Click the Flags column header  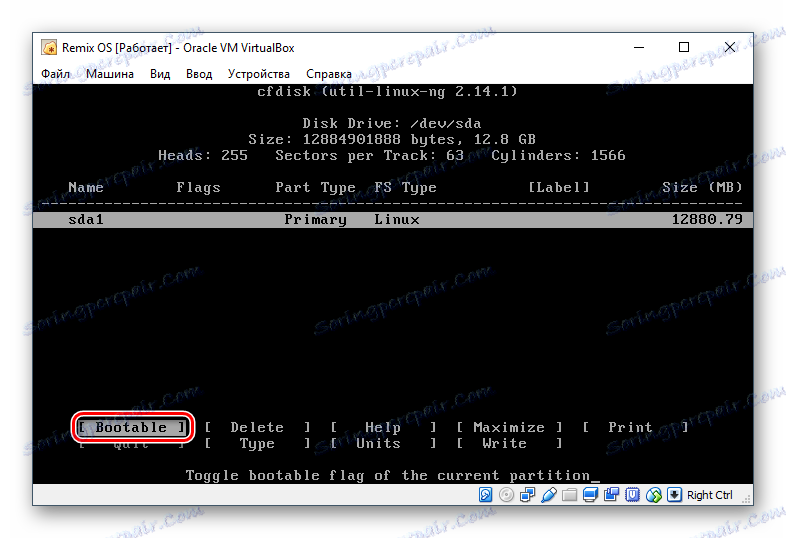click(198, 188)
